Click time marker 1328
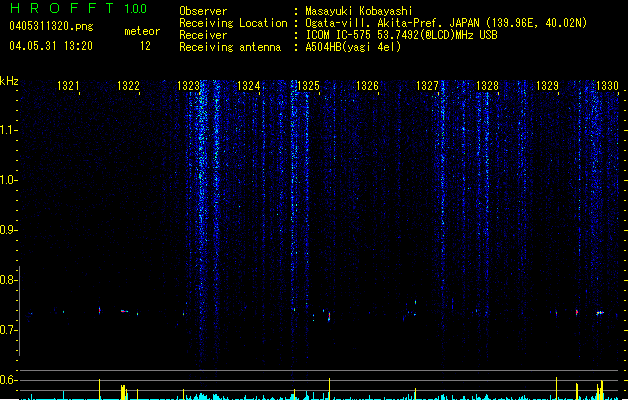The image size is (629, 400). click(487, 86)
